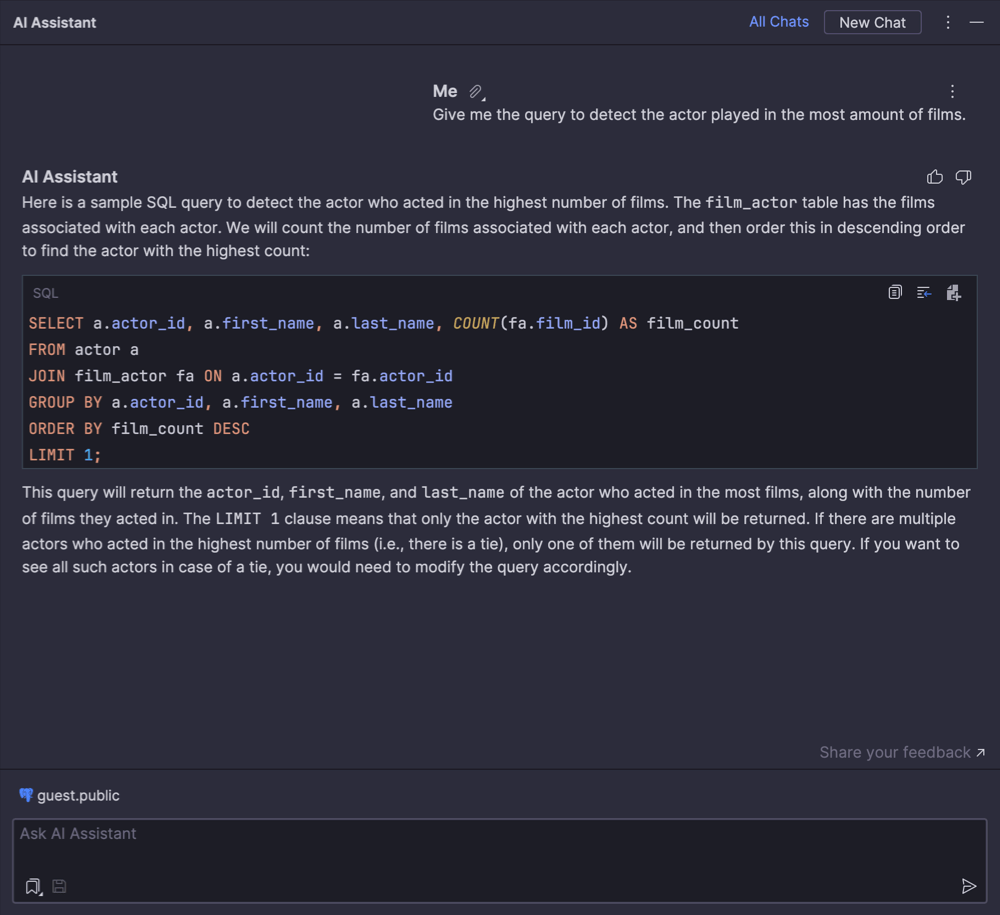Click the AI Assistant panel title
This screenshot has height=915, width=1000.
[x=55, y=22]
